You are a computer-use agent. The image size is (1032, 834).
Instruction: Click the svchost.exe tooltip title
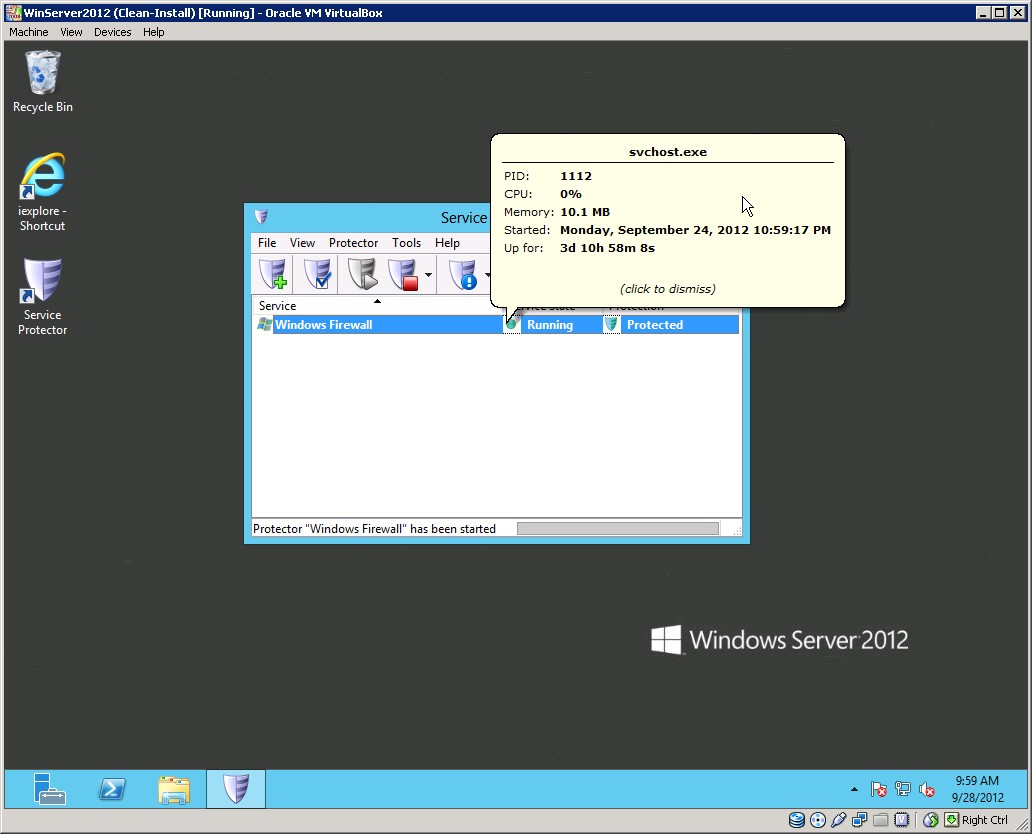point(667,152)
